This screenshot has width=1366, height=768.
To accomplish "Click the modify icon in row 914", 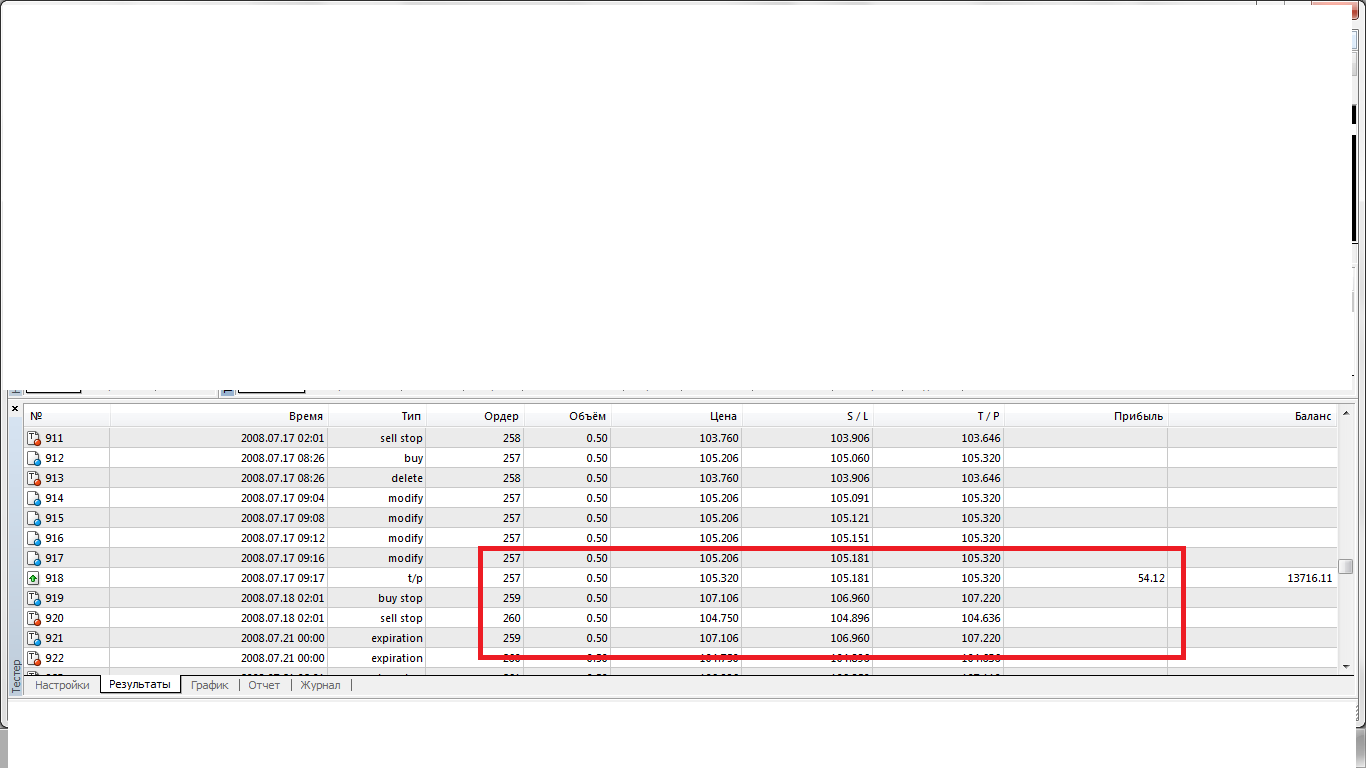I will [x=33, y=498].
